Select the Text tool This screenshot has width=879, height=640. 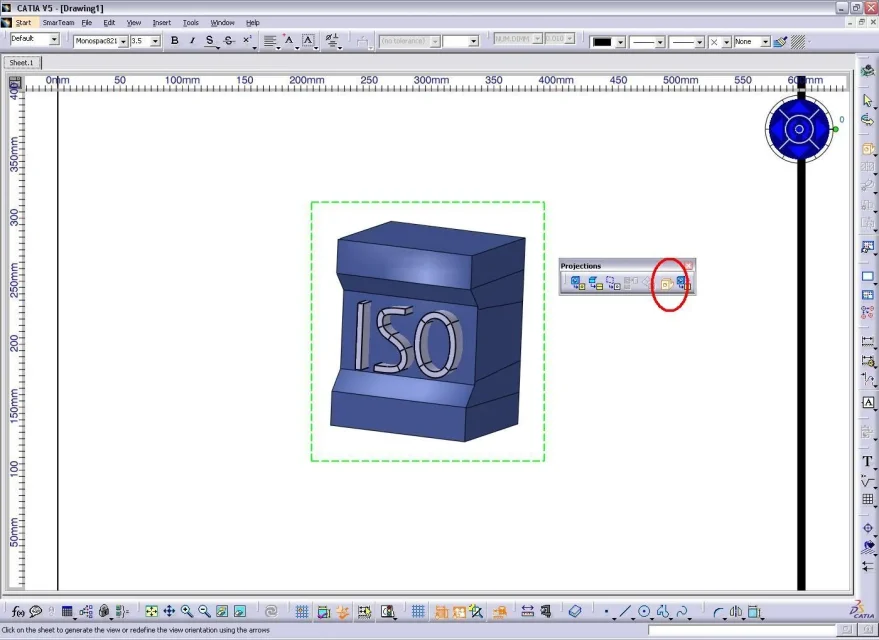(867, 461)
